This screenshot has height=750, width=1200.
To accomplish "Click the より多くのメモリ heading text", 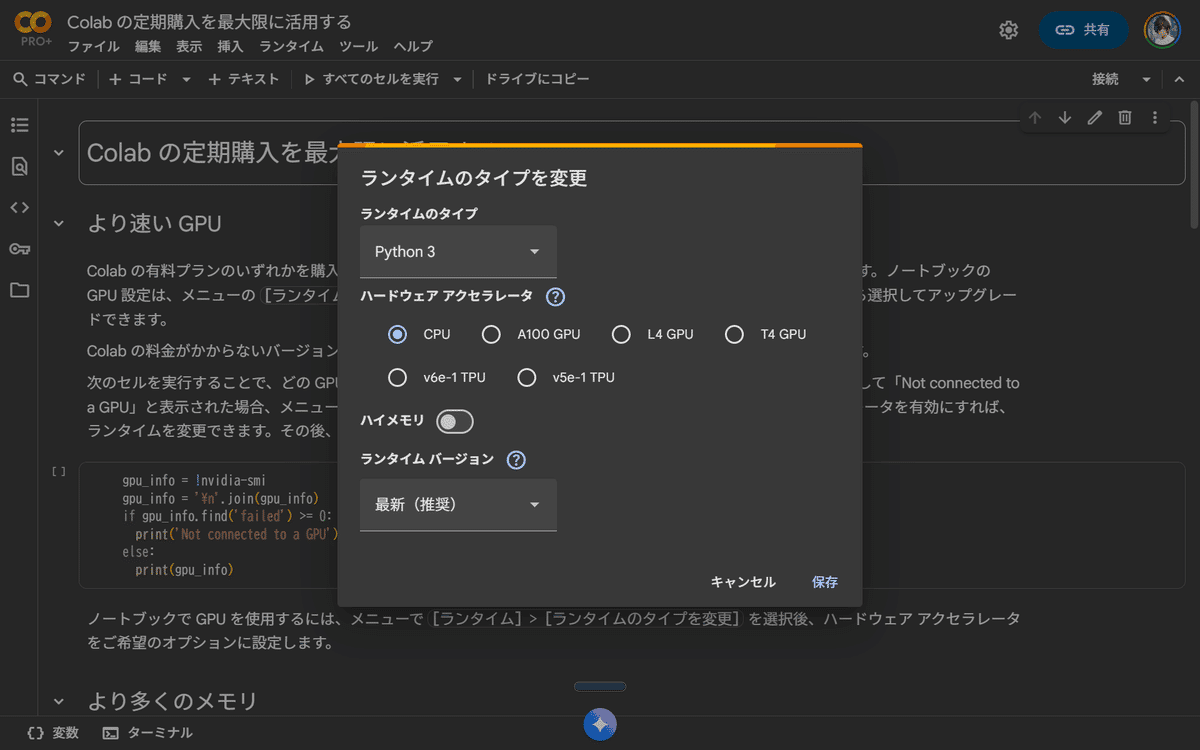I will [x=172, y=701].
